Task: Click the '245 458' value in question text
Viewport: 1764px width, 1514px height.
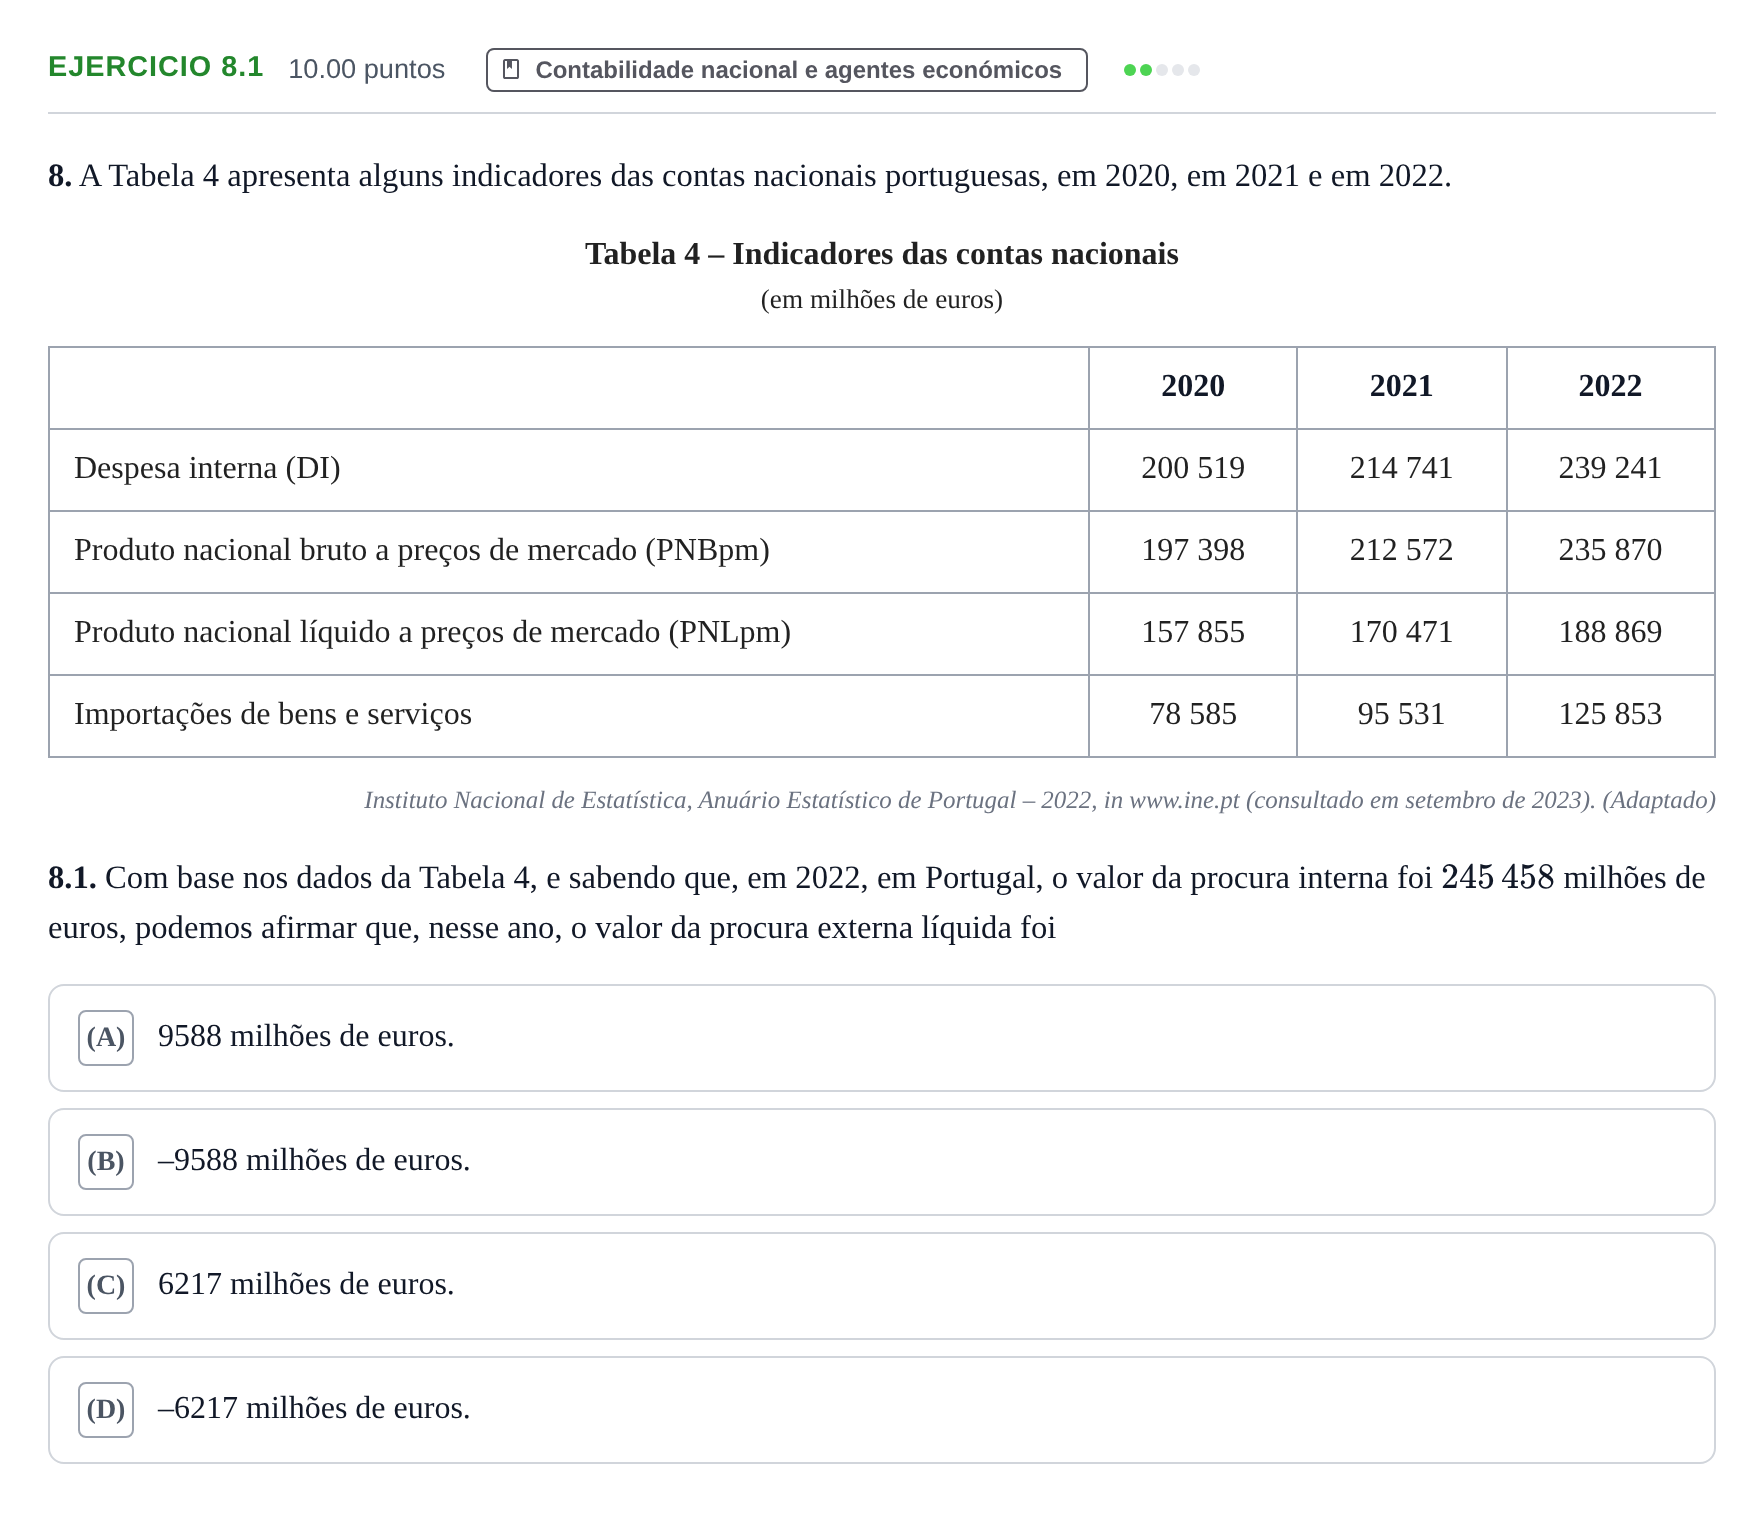Action: click(1498, 877)
